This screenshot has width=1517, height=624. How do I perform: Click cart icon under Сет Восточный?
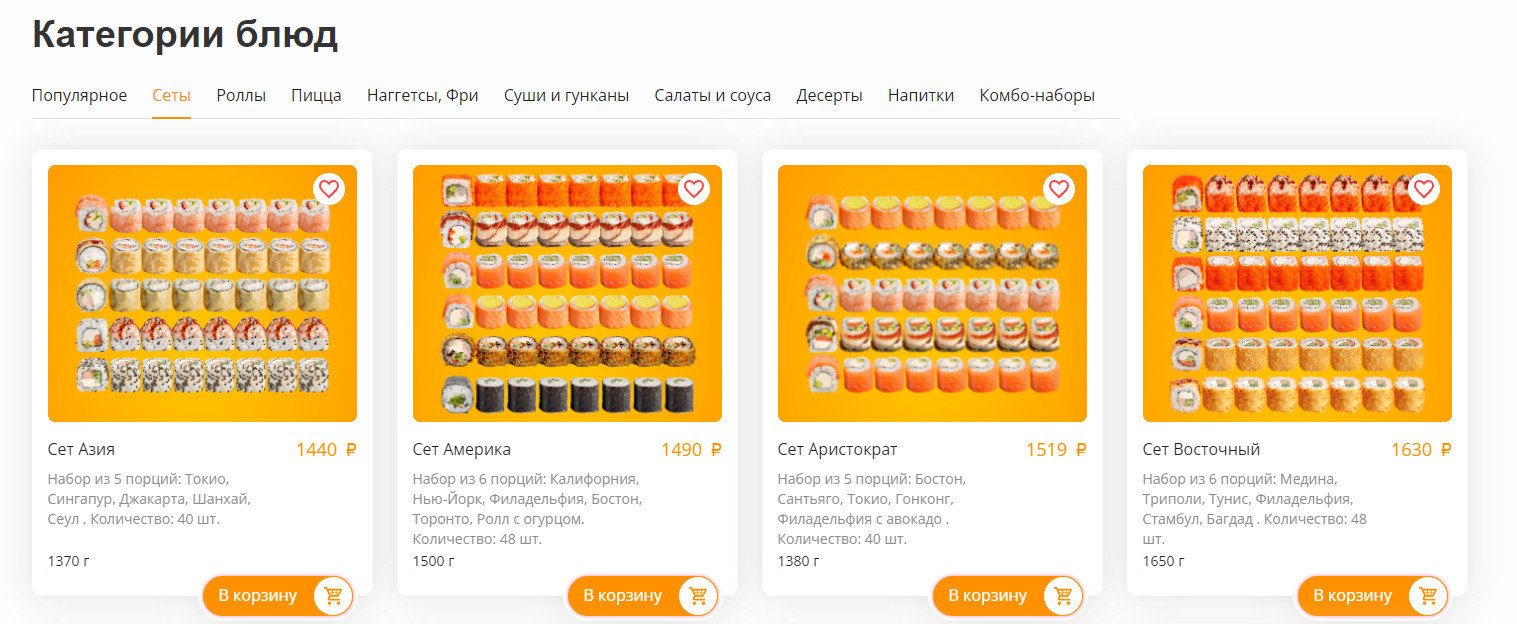(1428, 596)
